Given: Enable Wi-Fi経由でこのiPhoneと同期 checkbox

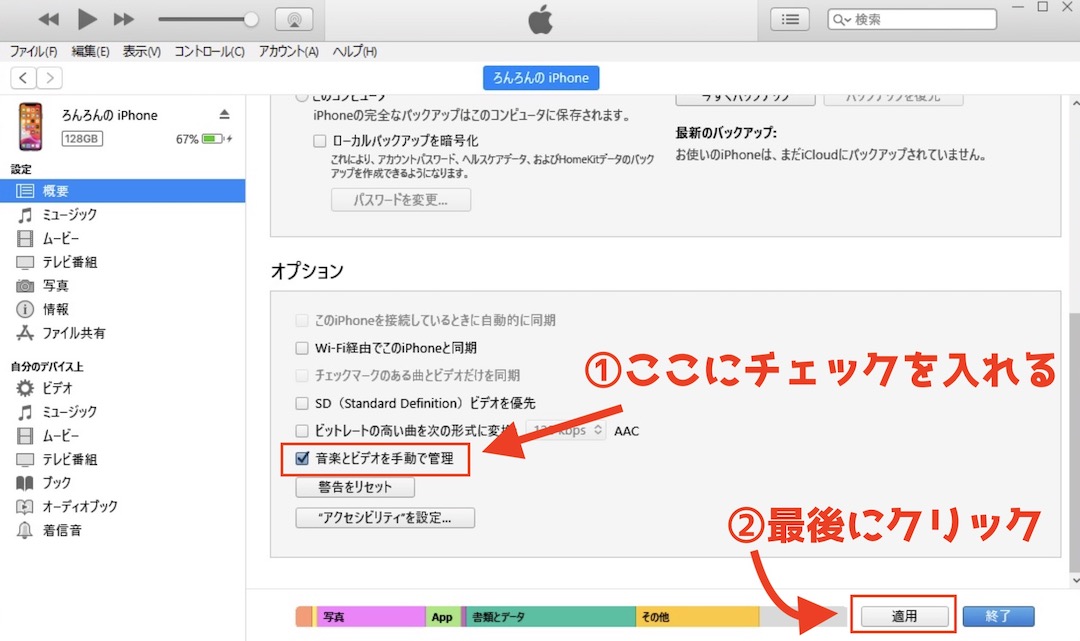Looking at the screenshot, I should click(x=301, y=347).
